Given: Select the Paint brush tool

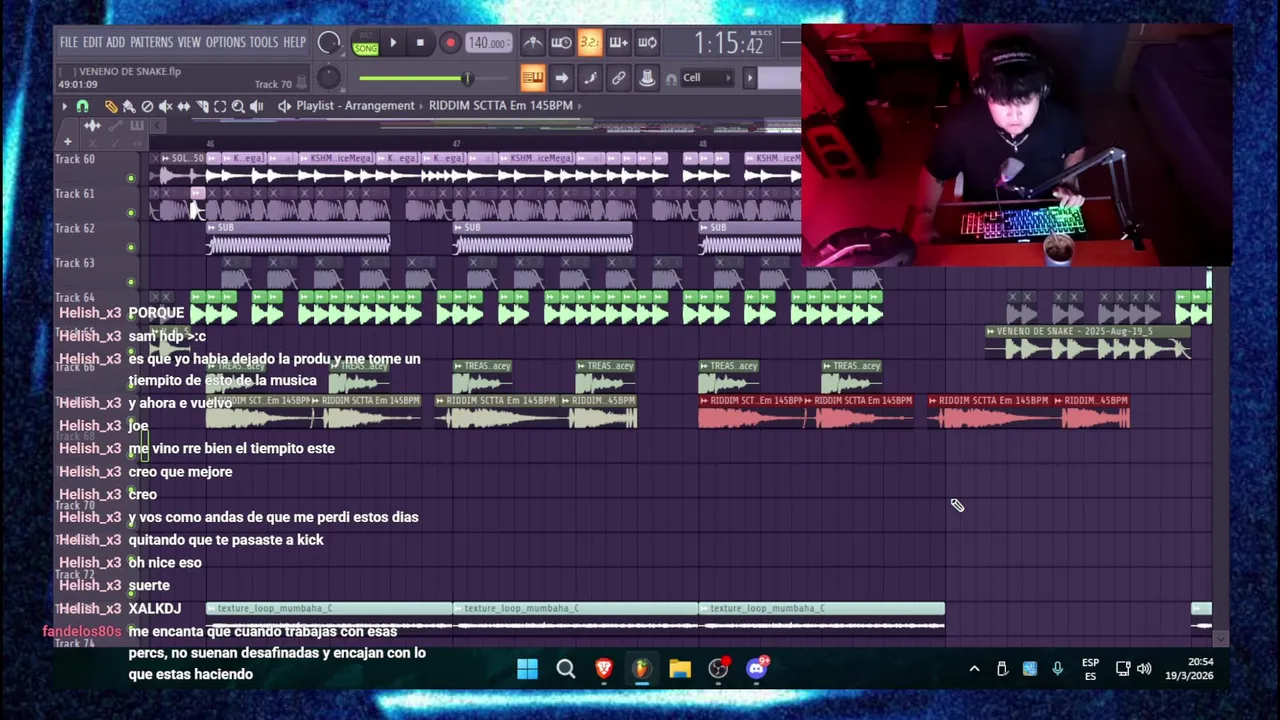Looking at the screenshot, I should click(129, 106).
